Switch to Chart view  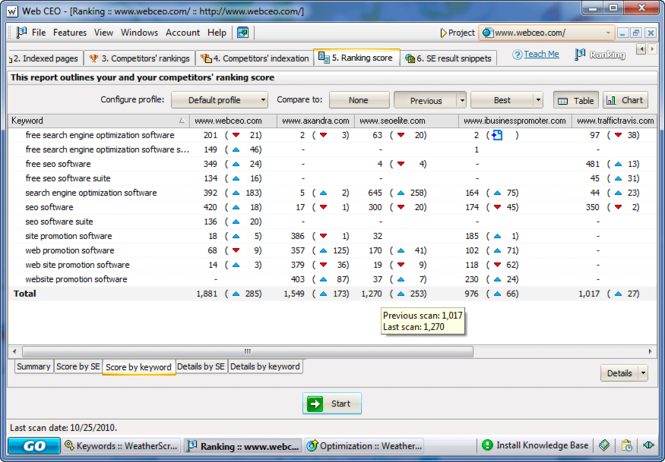pos(625,101)
